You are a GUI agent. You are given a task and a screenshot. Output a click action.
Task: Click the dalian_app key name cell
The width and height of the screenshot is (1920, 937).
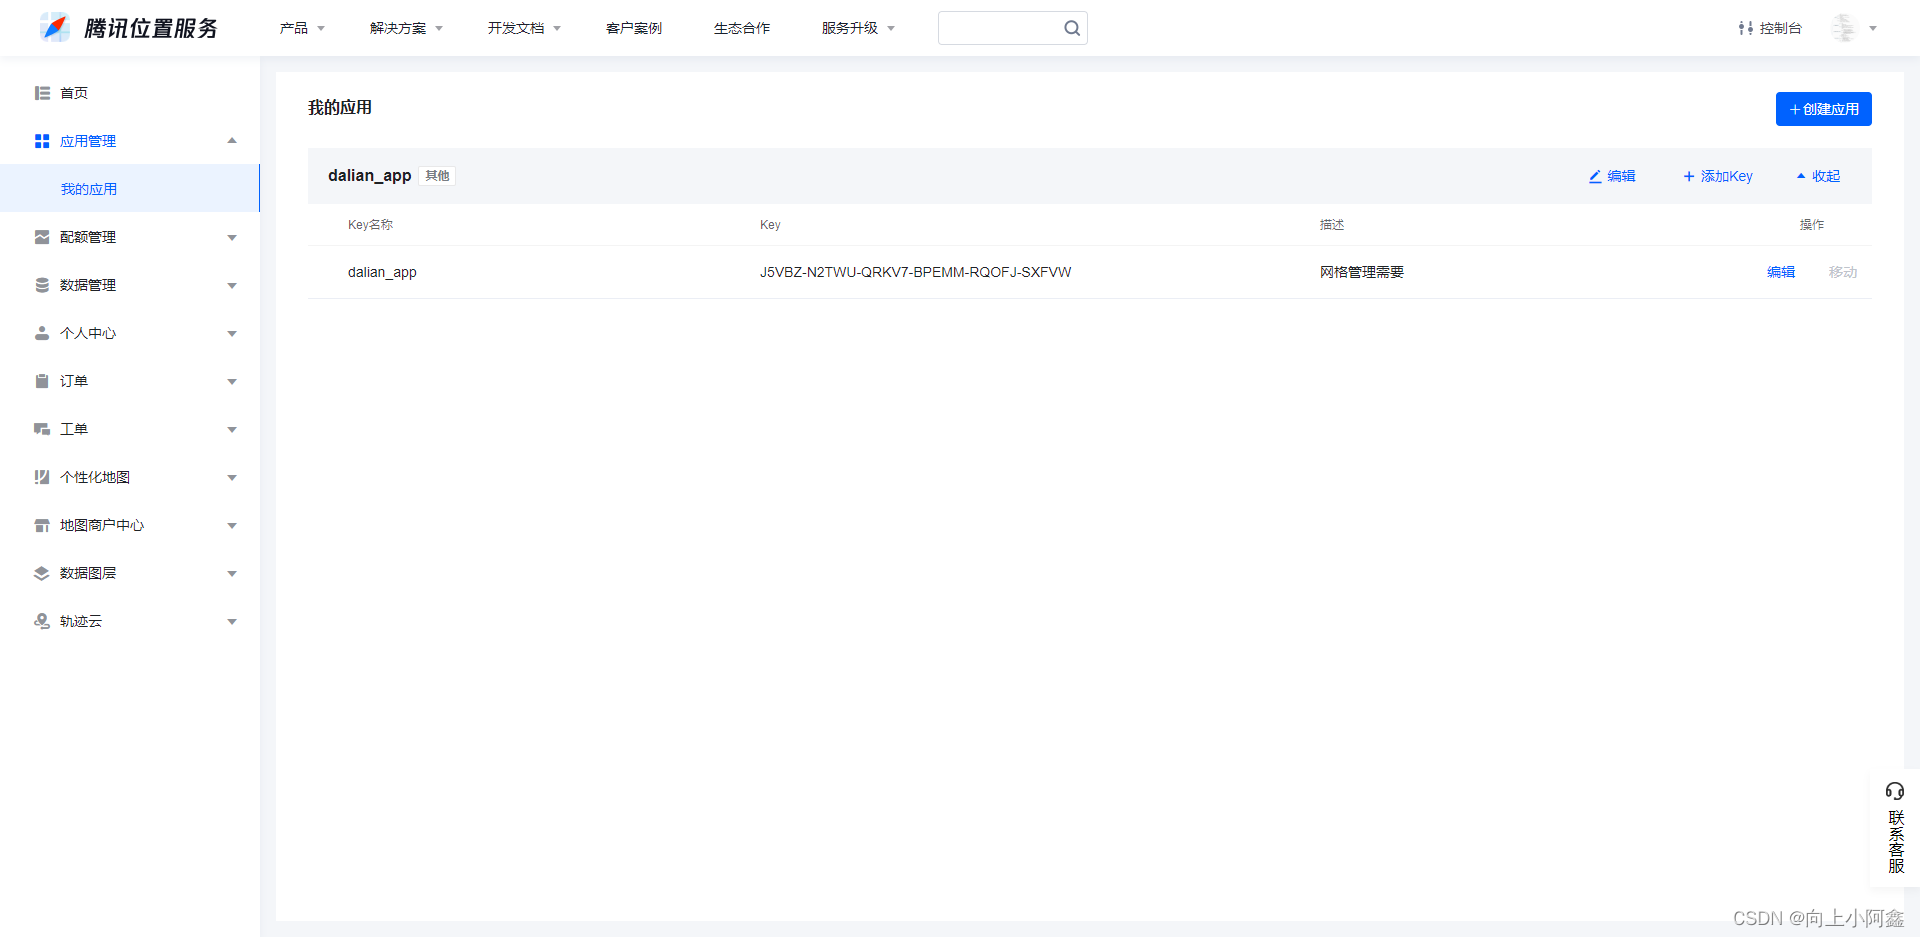[x=382, y=272]
